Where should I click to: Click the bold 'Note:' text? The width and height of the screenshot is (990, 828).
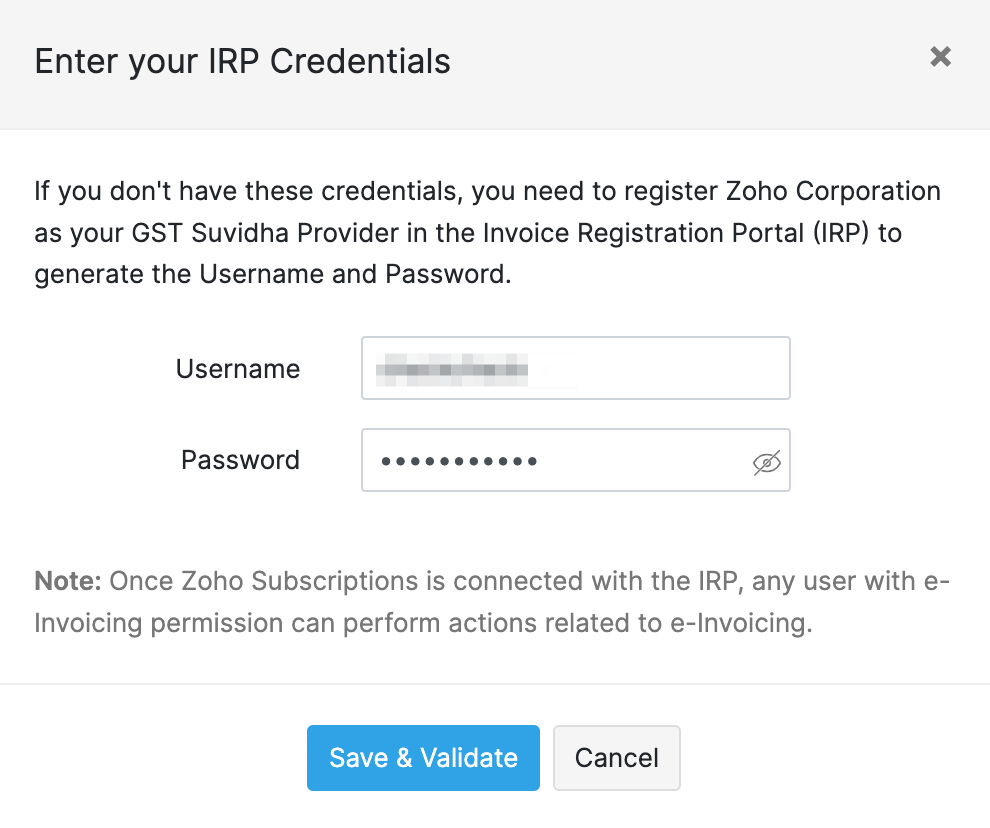click(x=68, y=581)
